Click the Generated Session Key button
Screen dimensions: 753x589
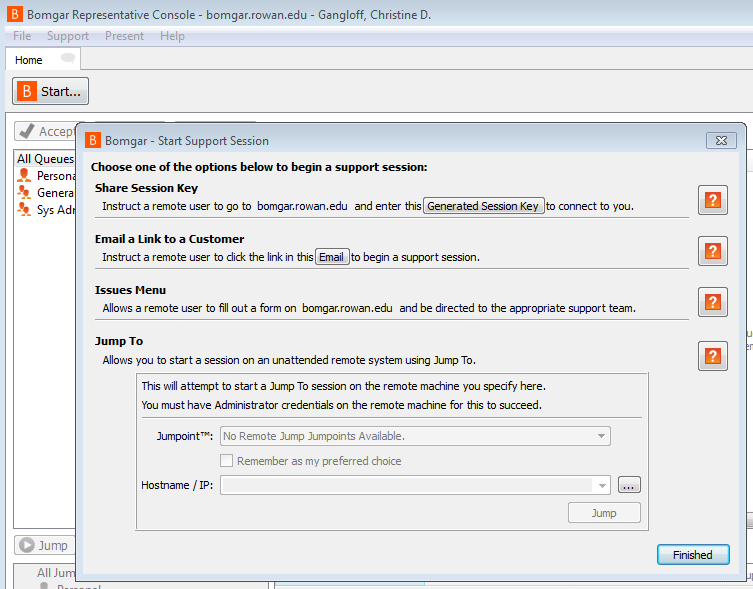pos(483,206)
